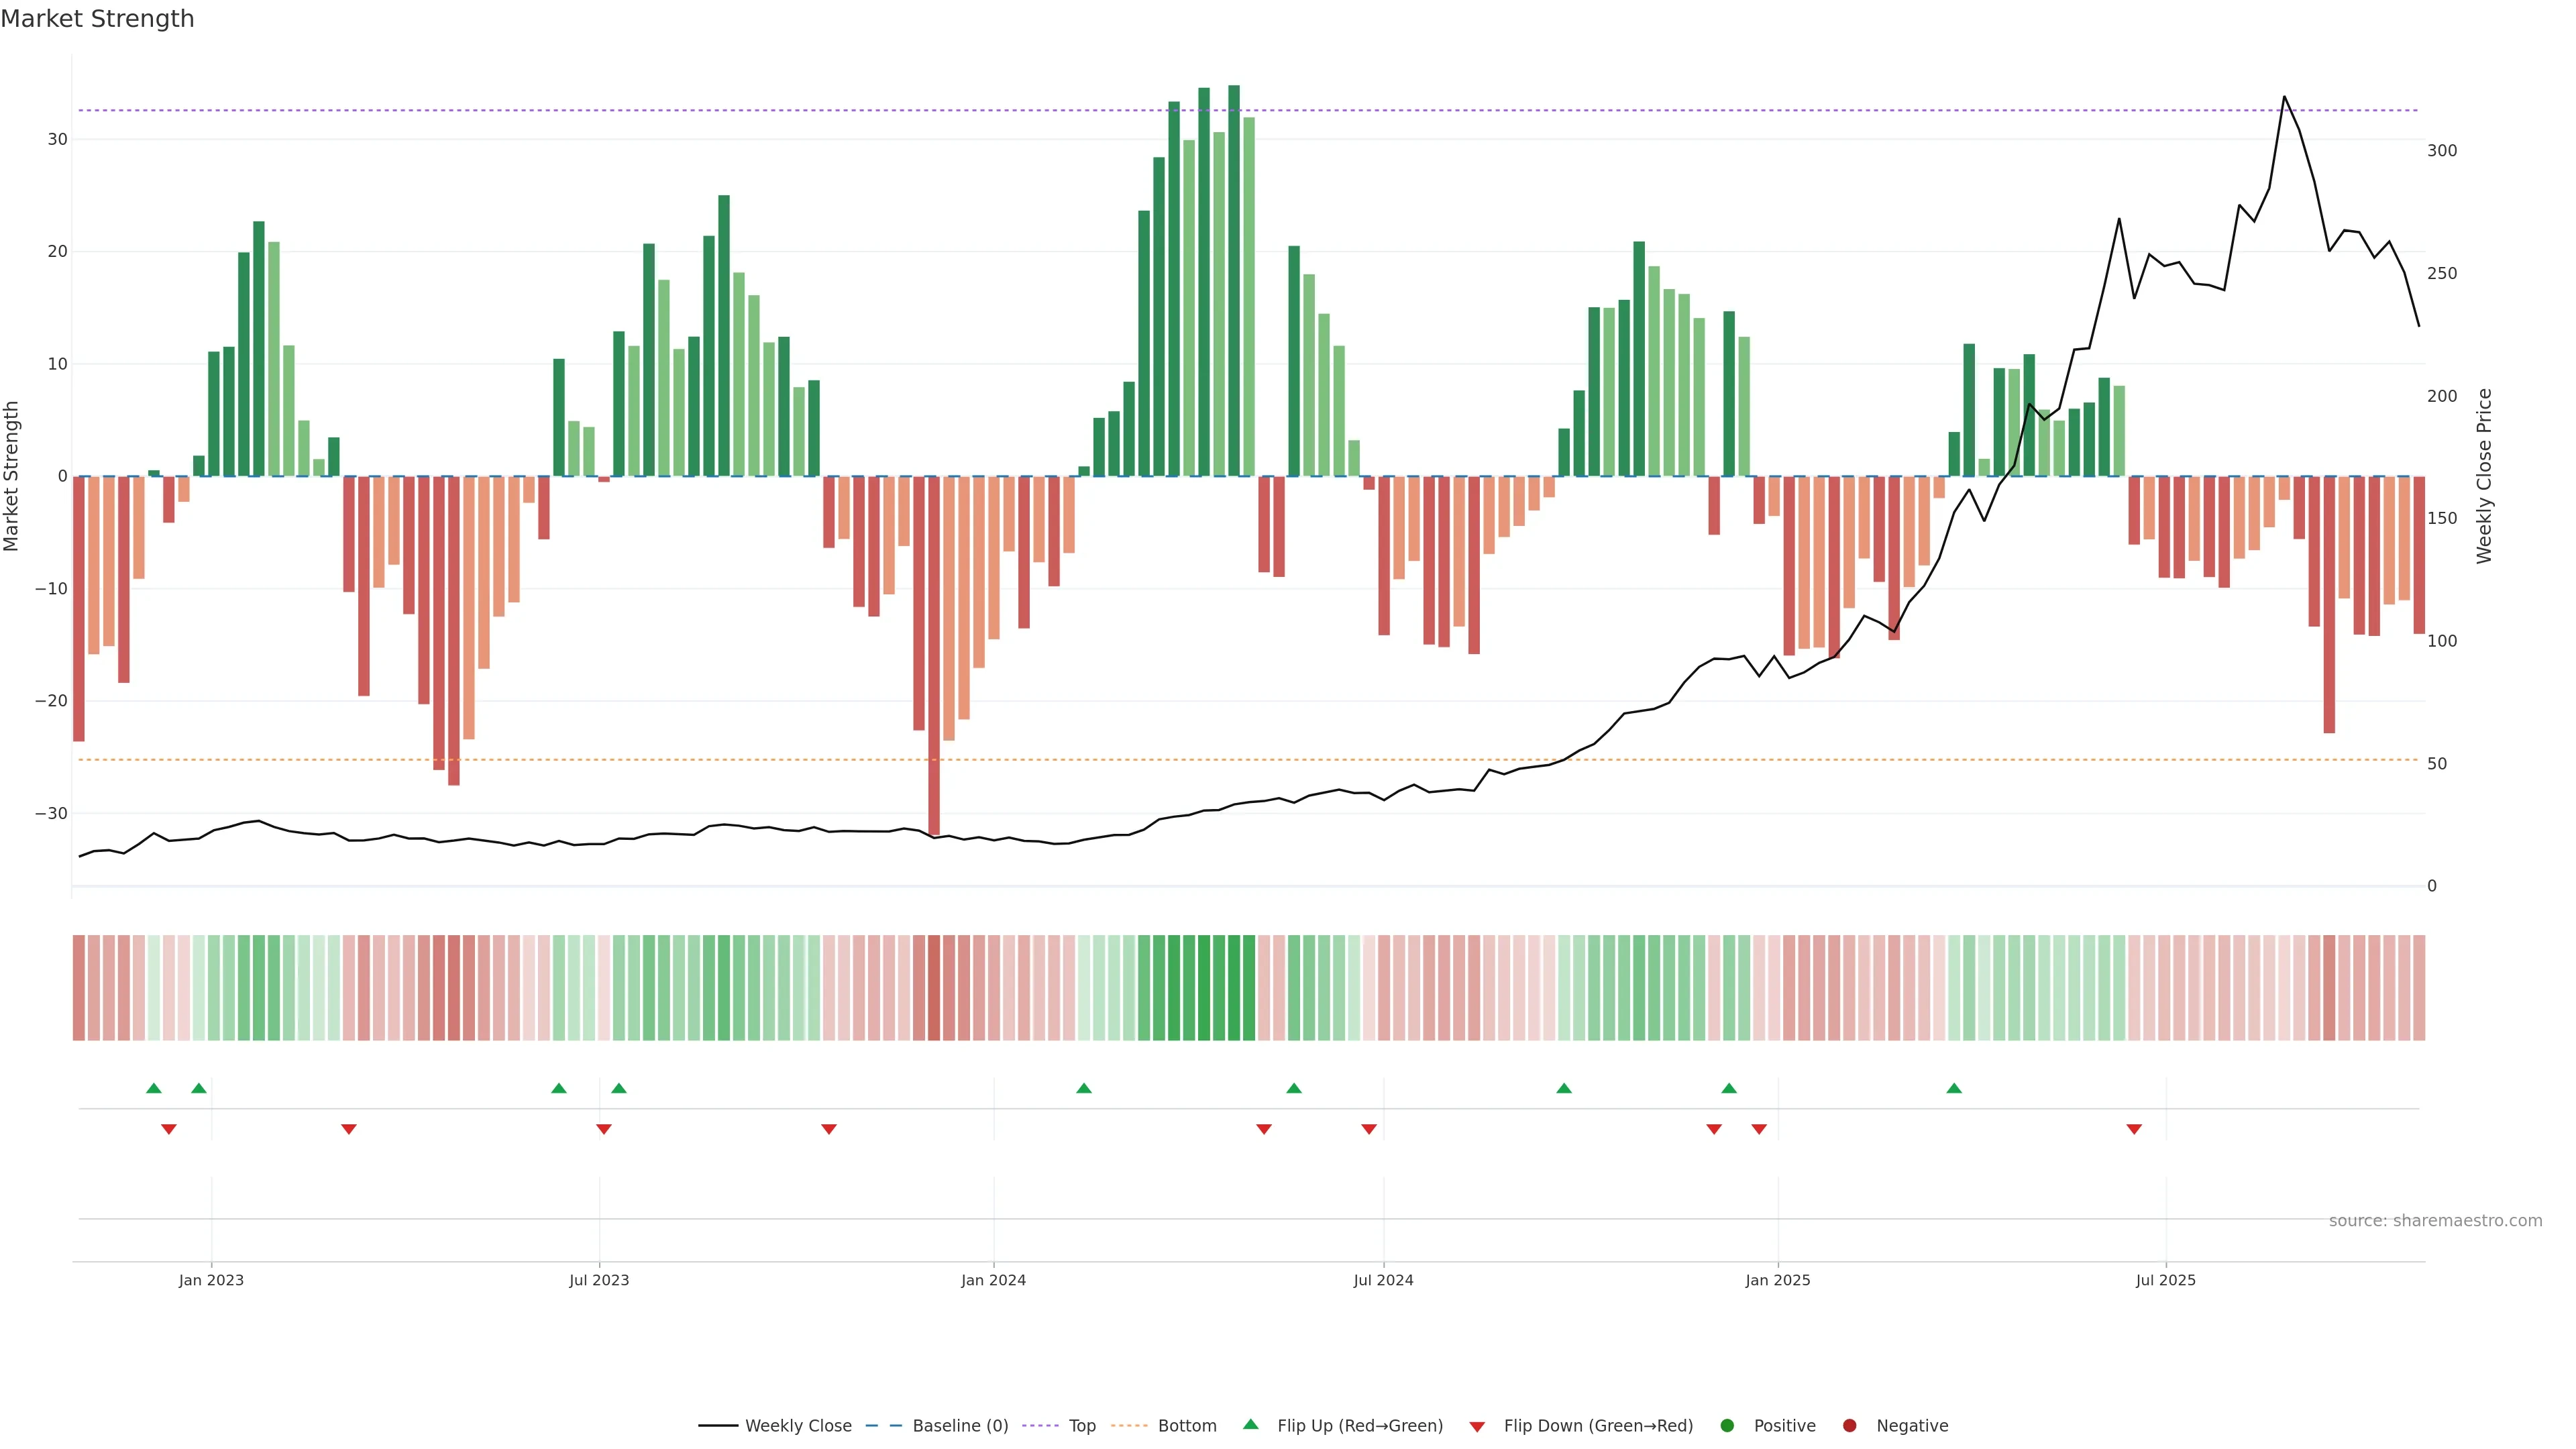The height and width of the screenshot is (1449, 2576).
Task: Click the source: sharemaestro.com text
Action: pyautogui.click(x=2435, y=1221)
